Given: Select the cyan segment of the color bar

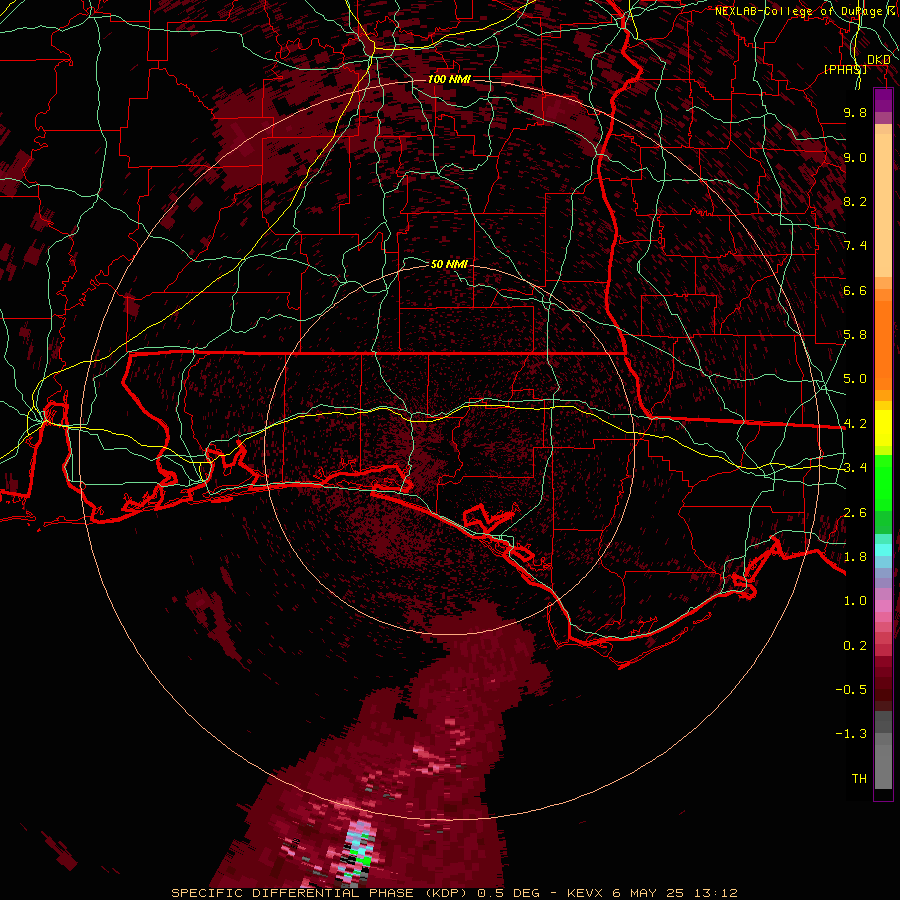Looking at the screenshot, I should 883,549.
